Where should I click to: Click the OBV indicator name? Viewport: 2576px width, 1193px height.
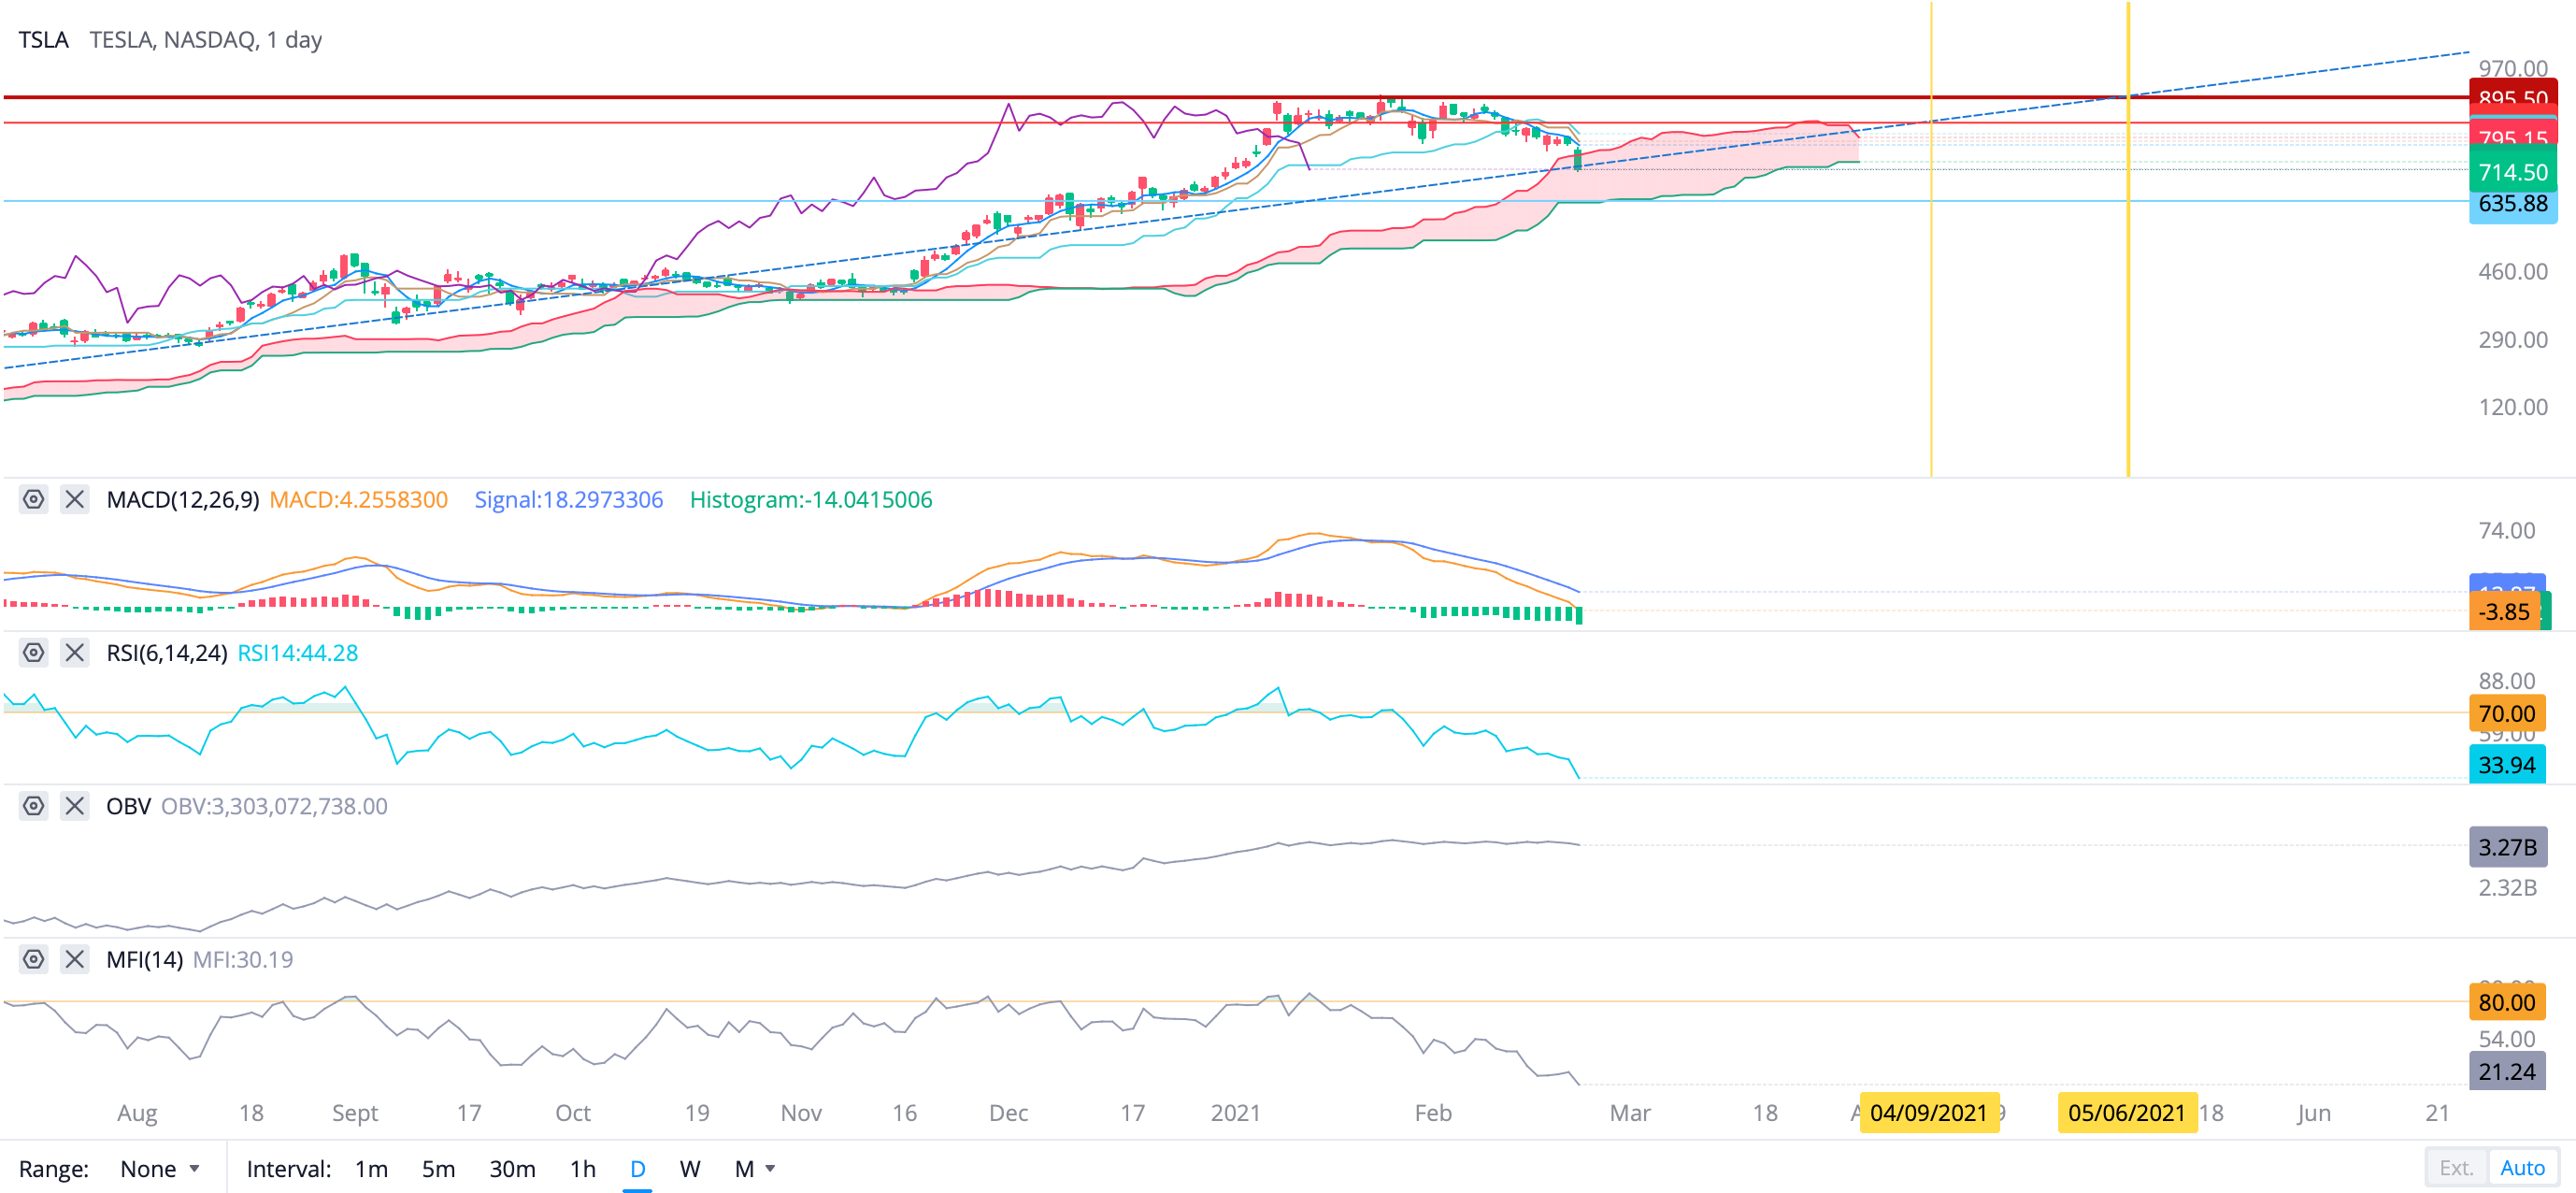(128, 806)
